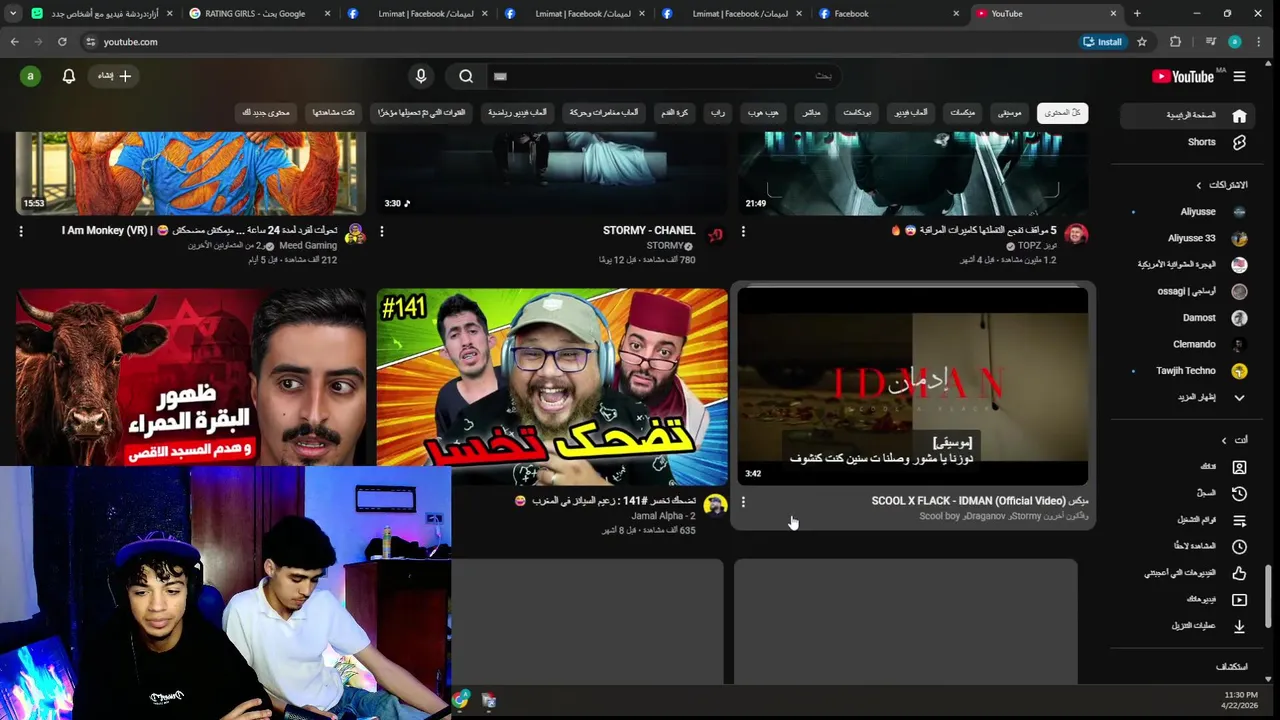Reload the youtube.com page
The image size is (1280, 720).
[x=62, y=42]
